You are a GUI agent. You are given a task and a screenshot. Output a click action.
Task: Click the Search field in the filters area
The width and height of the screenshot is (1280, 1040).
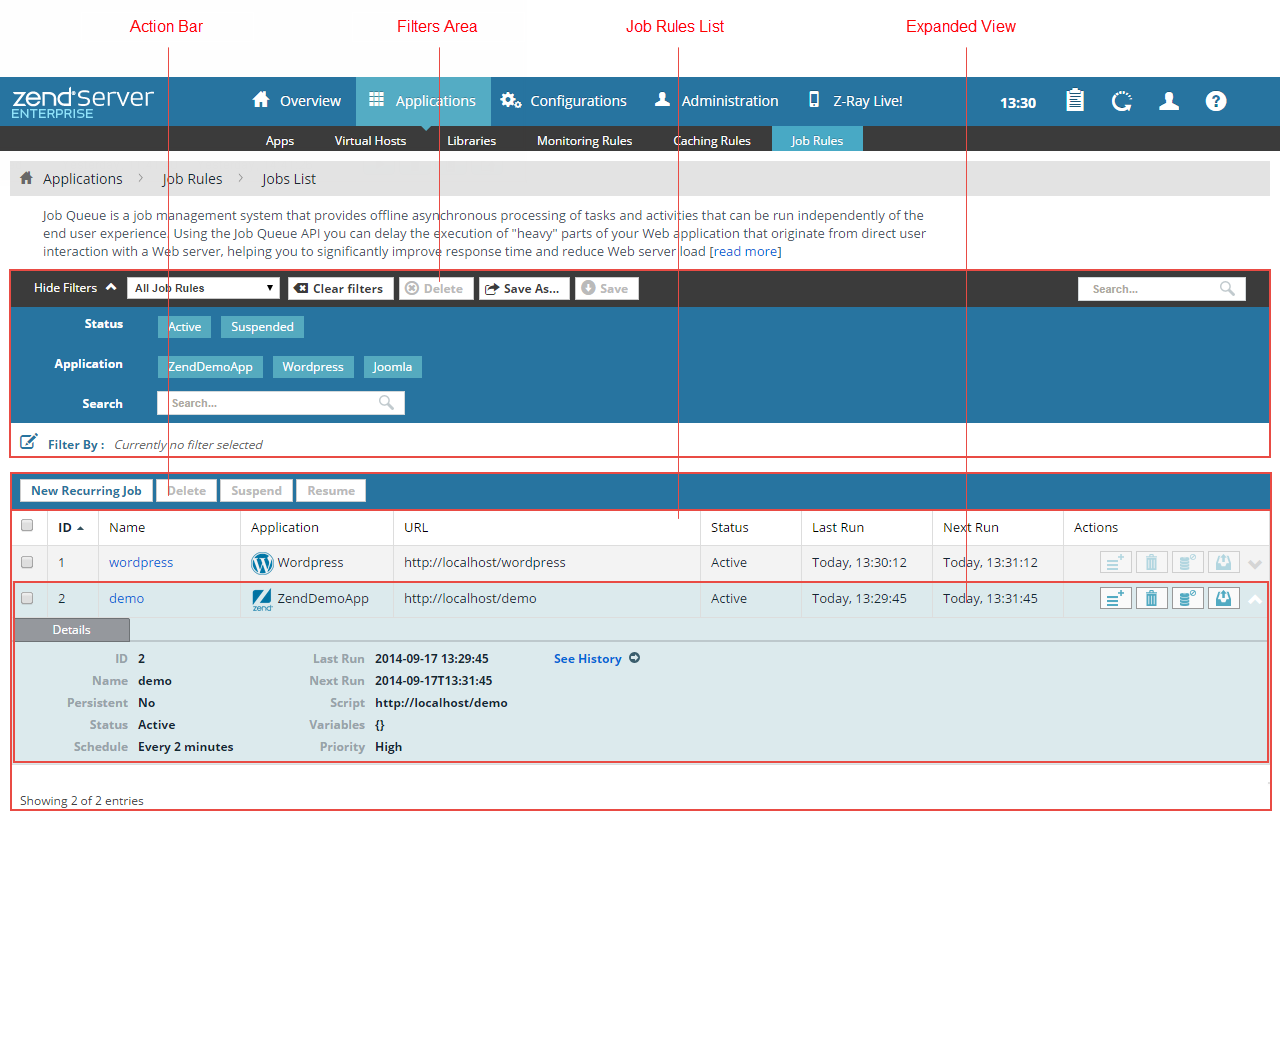point(272,403)
